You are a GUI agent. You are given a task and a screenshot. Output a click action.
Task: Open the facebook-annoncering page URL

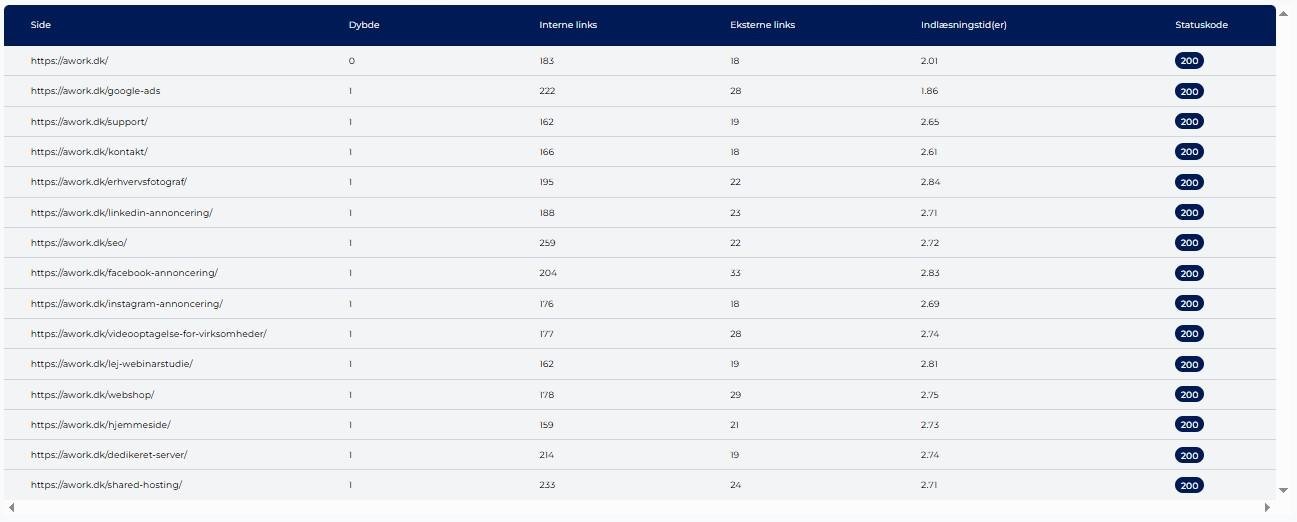click(124, 273)
